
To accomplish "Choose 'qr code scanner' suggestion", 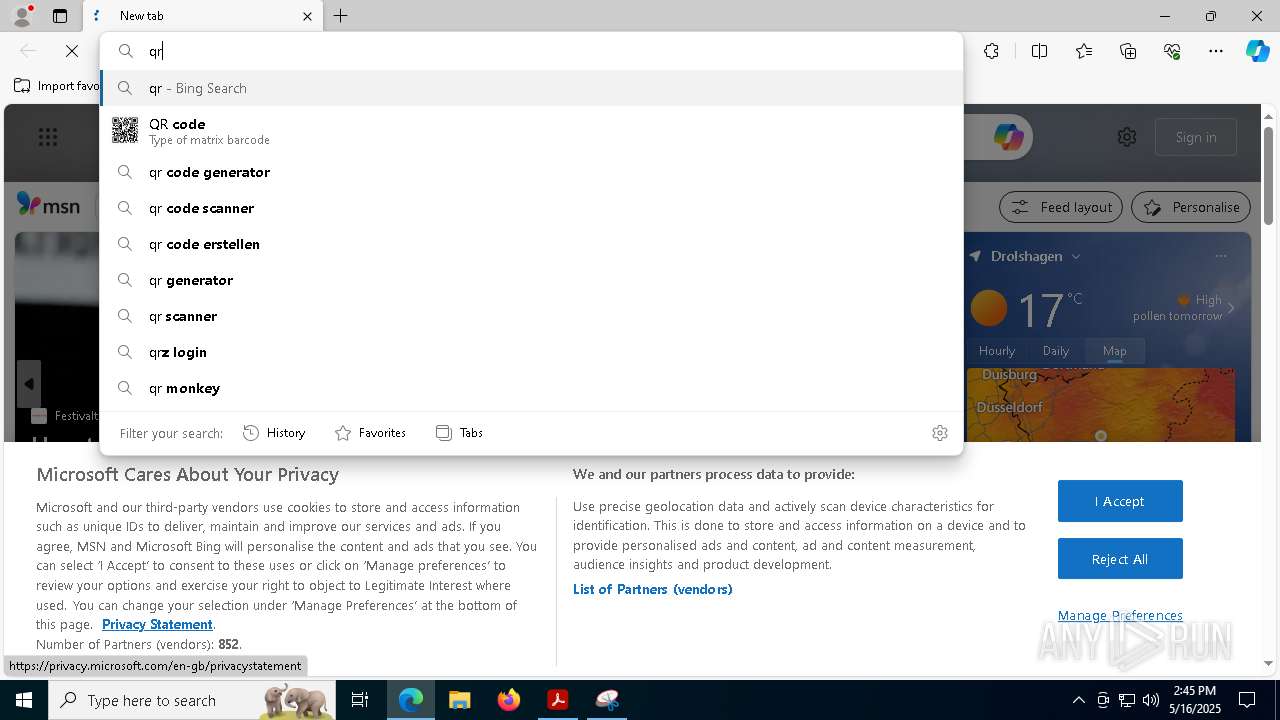I will 531,208.
